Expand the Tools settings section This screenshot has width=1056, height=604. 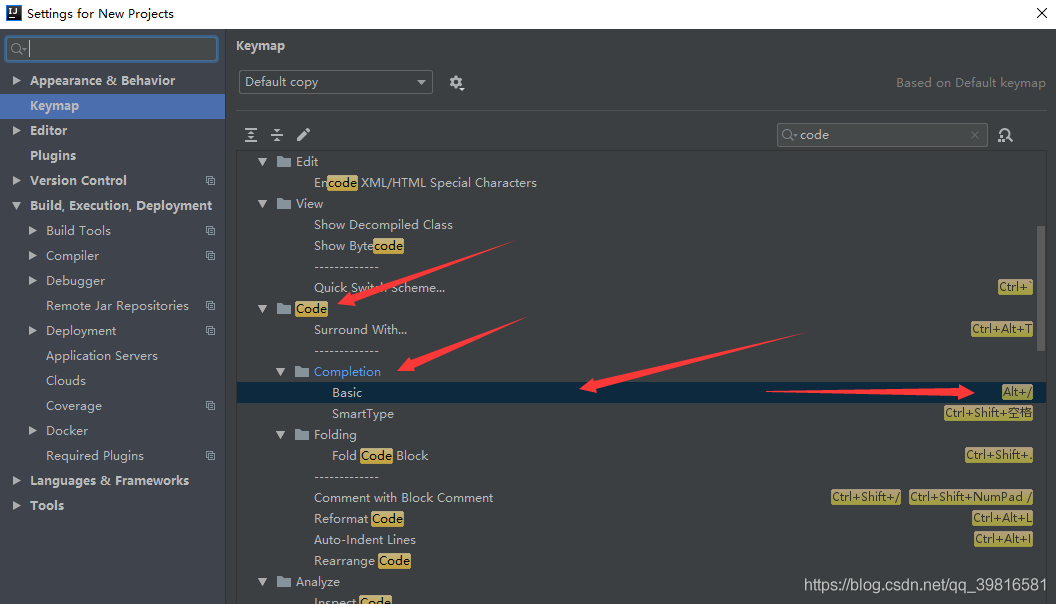[16, 506]
